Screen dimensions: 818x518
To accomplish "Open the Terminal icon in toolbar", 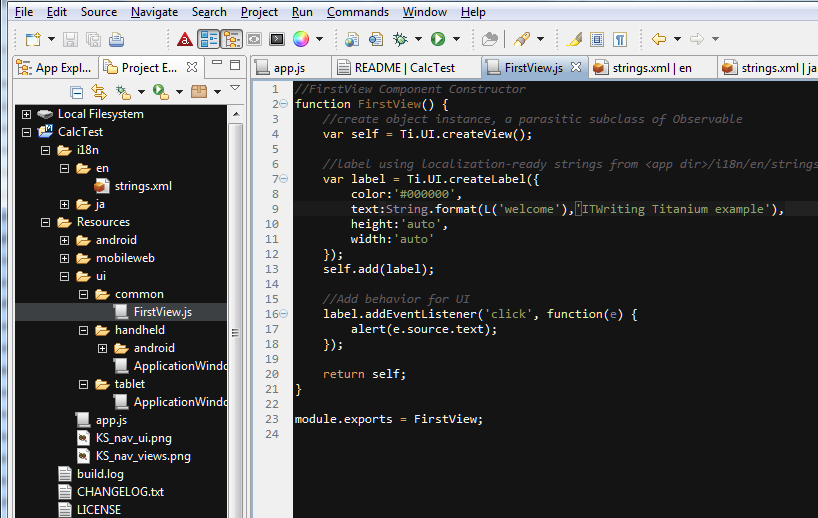I will 277,39.
